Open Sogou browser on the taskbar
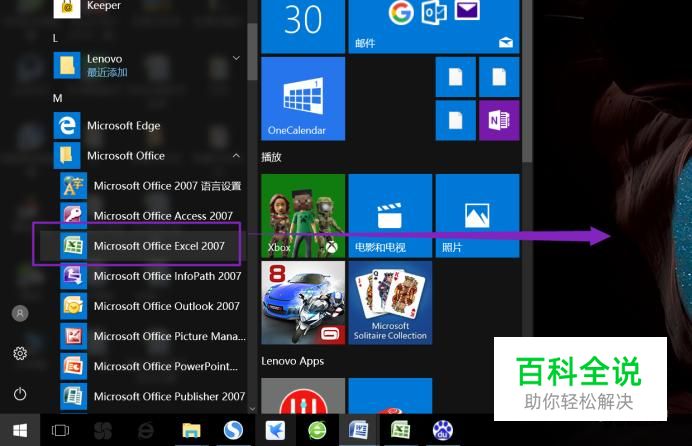 (x=233, y=430)
